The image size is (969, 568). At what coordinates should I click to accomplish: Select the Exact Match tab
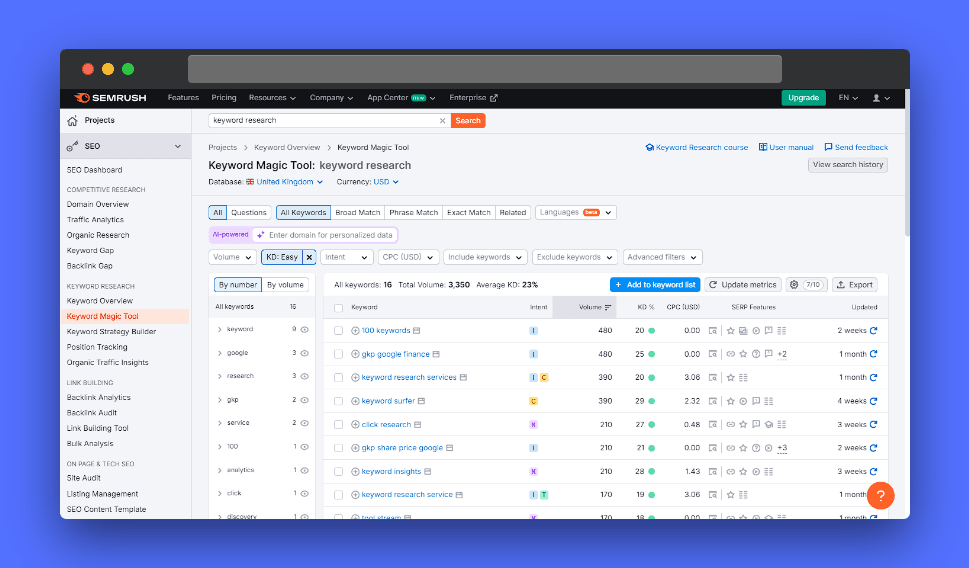468,213
